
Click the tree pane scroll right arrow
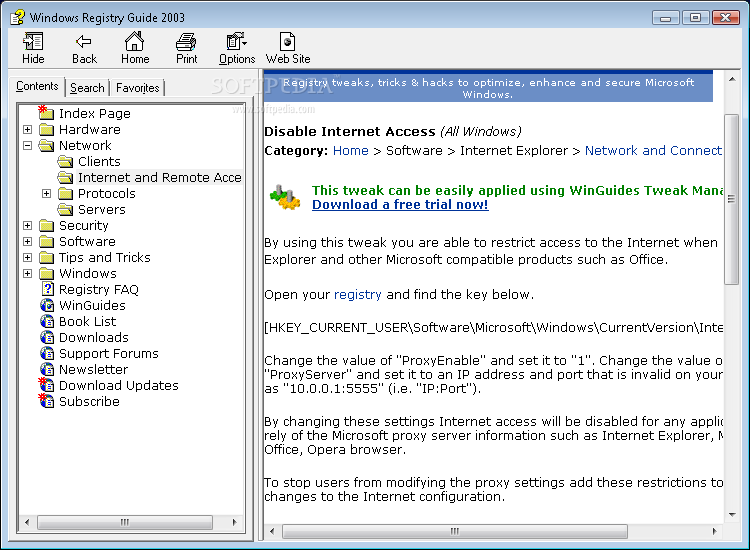234,522
